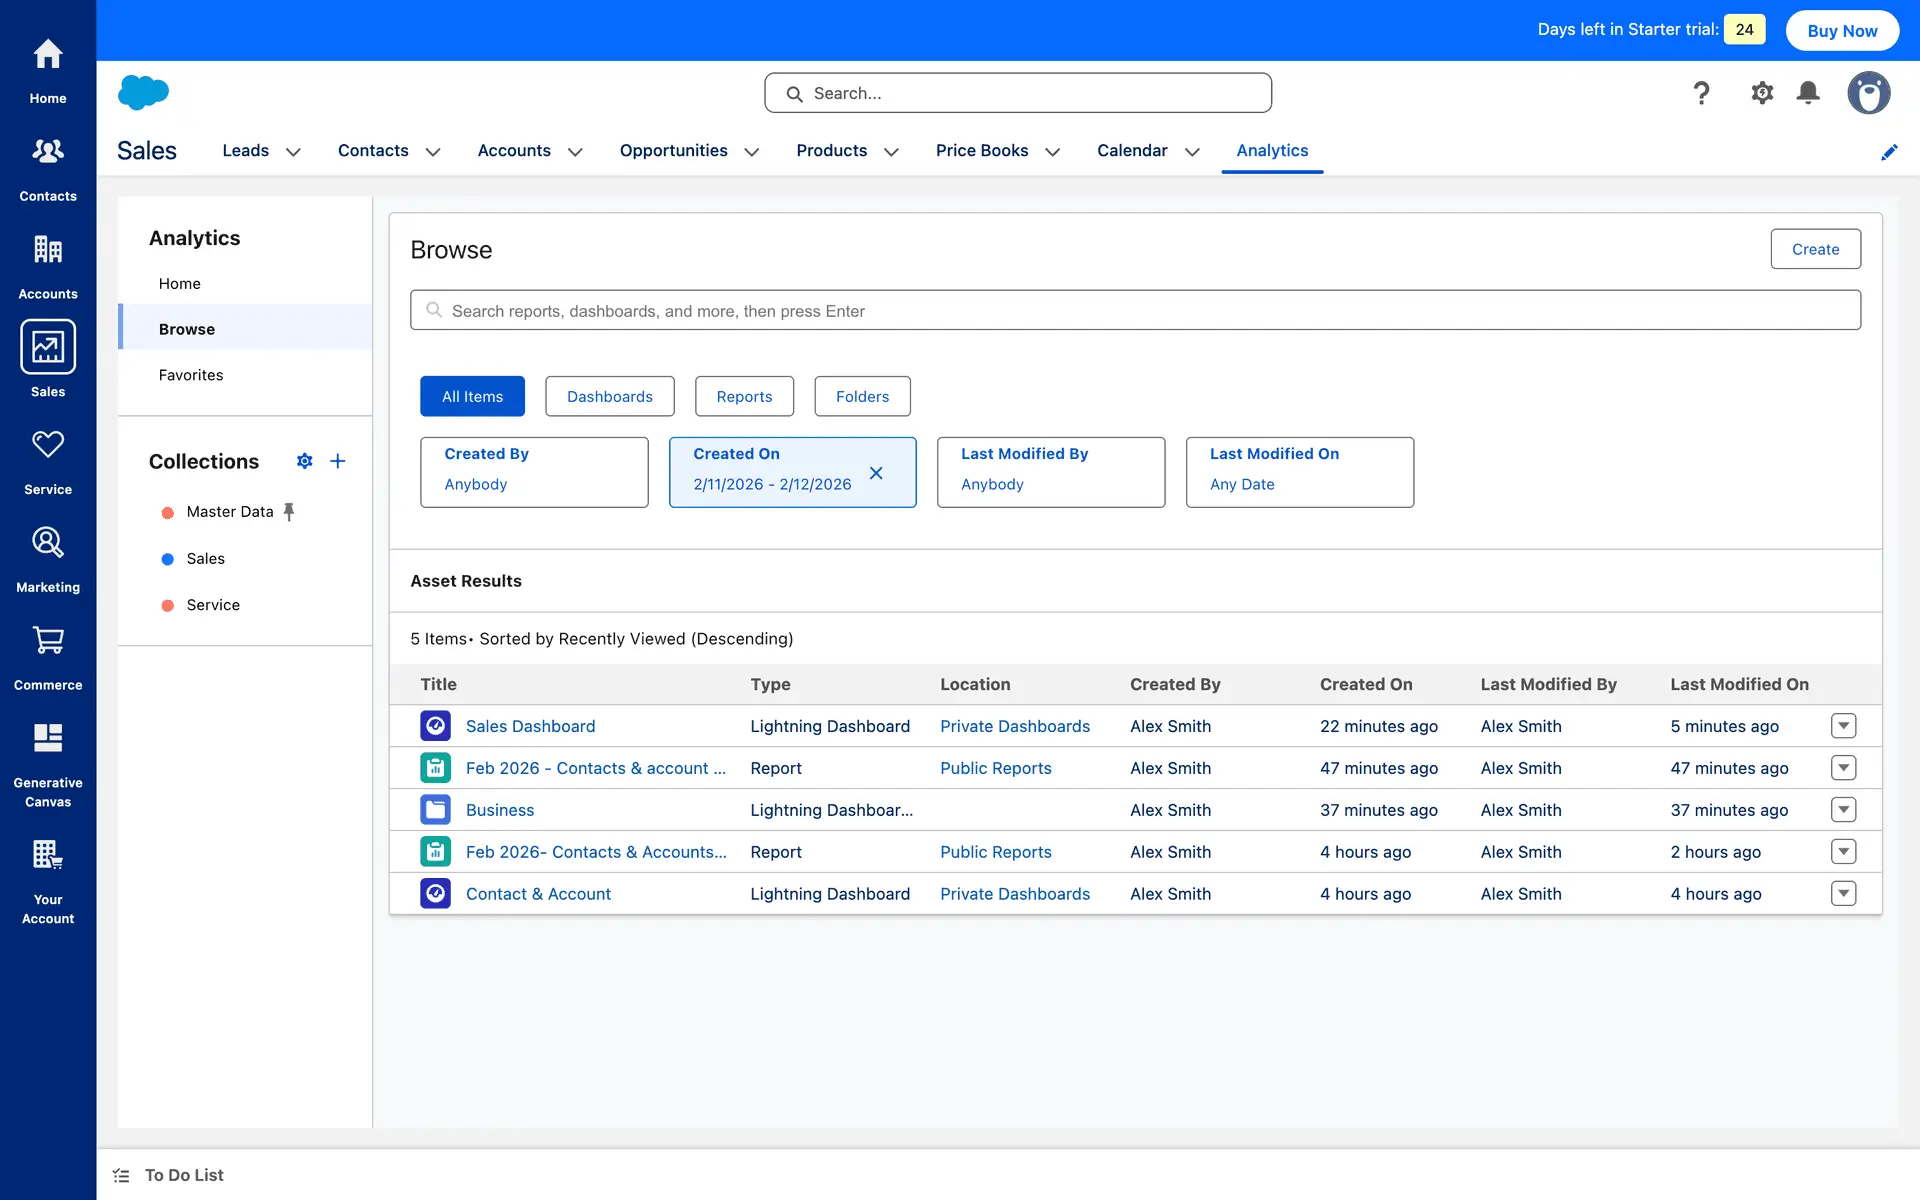Image resolution: width=1920 pixels, height=1200 pixels.
Task: Select the Master Data collection's red dot
Action: click(168, 513)
